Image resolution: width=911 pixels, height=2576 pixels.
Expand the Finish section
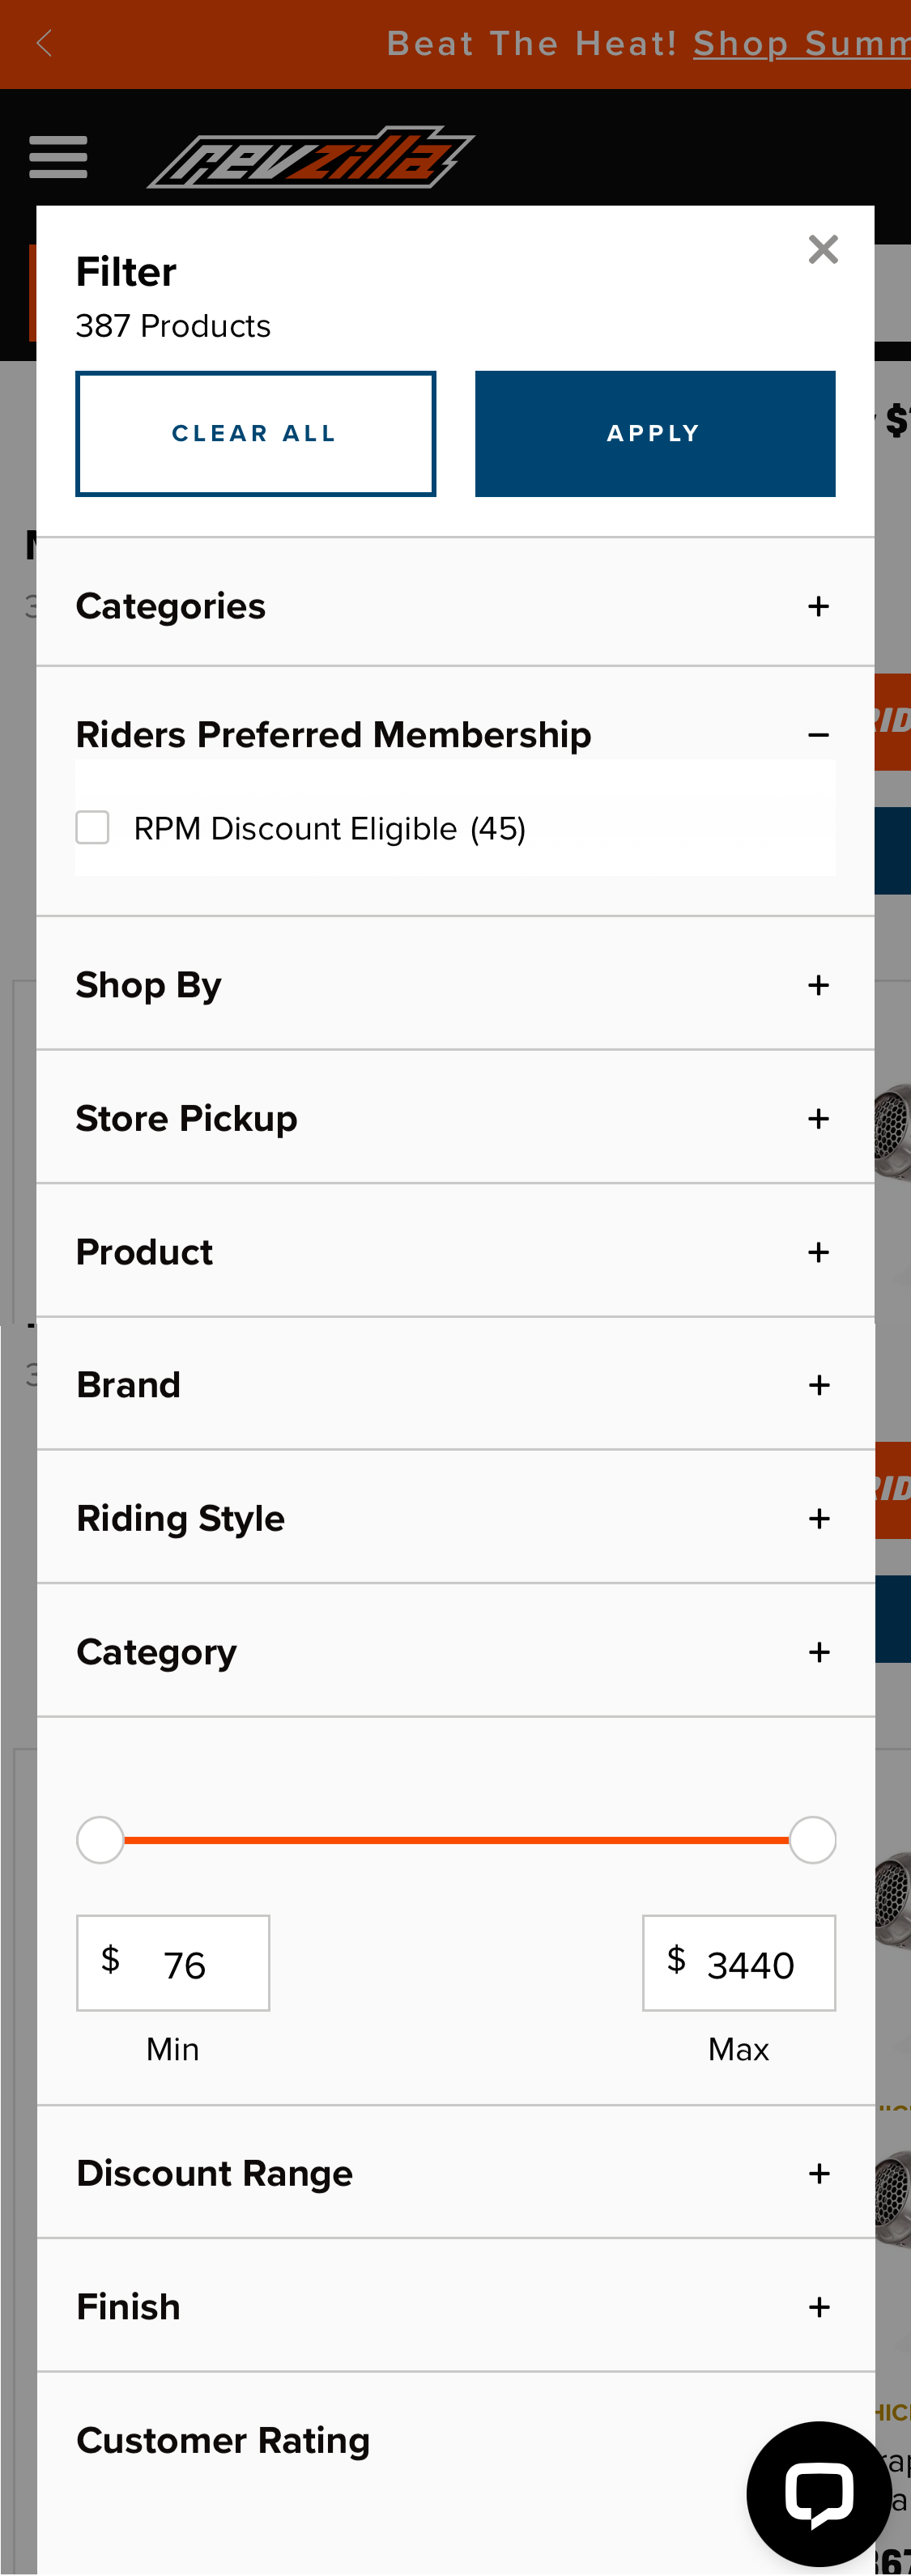click(818, 2307)
